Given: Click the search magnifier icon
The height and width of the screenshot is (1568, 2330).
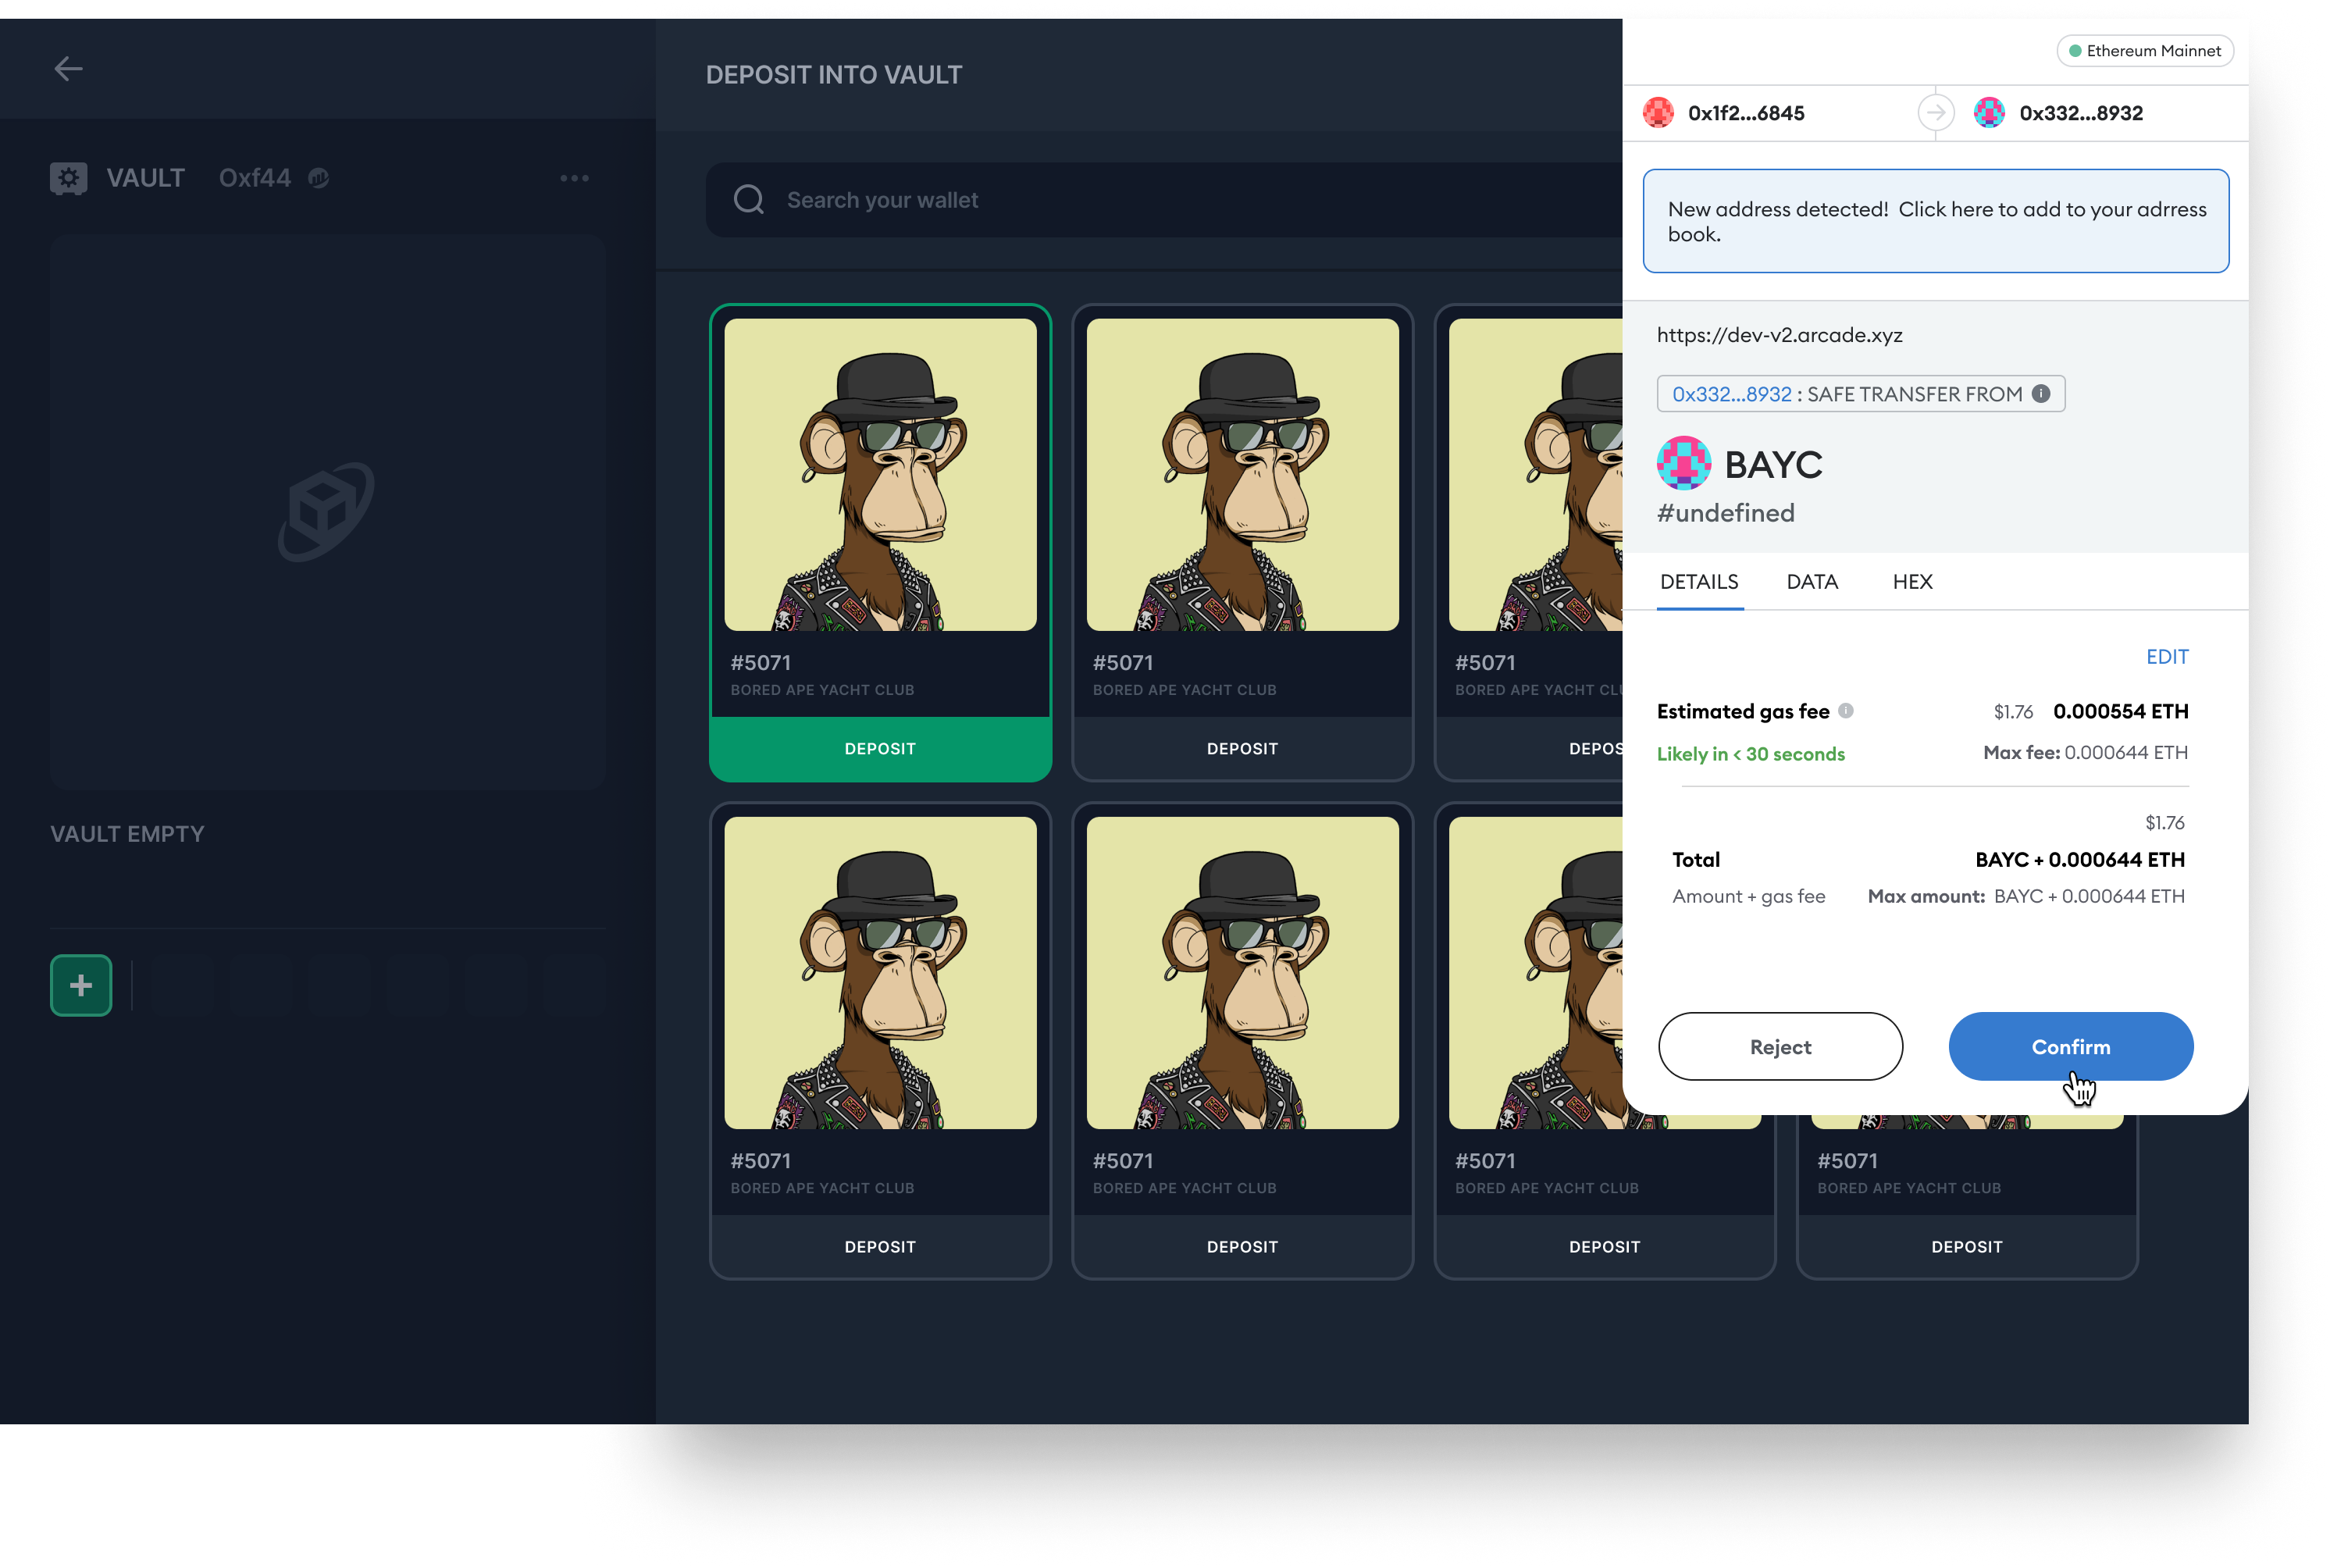Looking at the screenshot, I should tap(749, 200).
